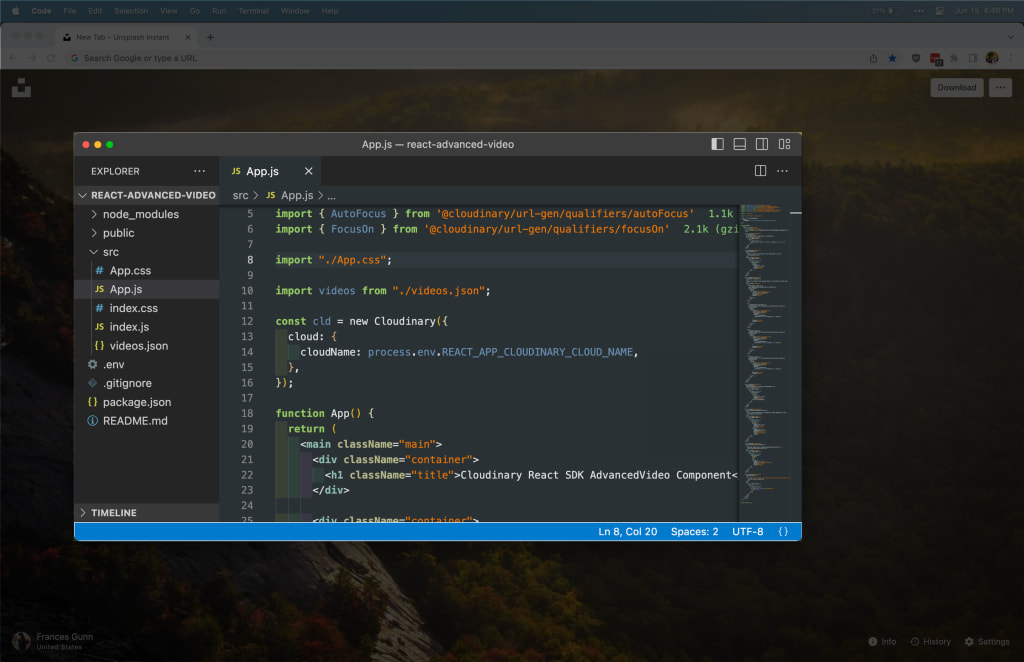Open index.css file
This screenshot has height=662, width=1024.
(147, 308)
